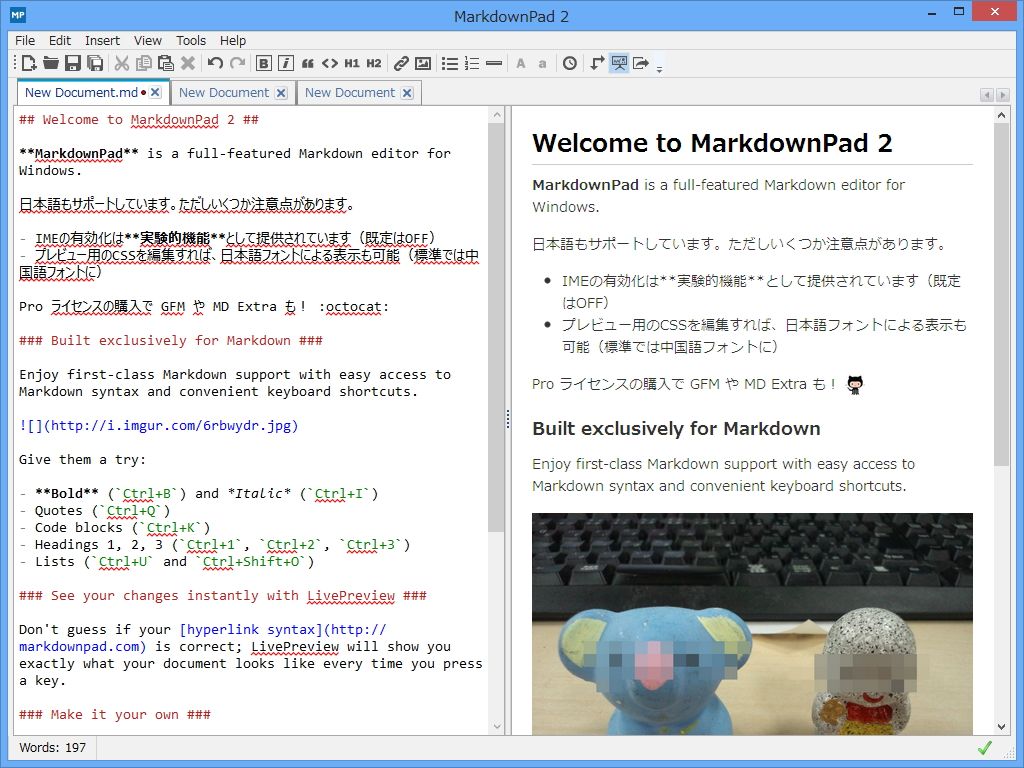Toggle italic formatting in the toolbar
The width and height of the screenshot is (1024, 768).
pyautogui.click(x=286, y=63)
